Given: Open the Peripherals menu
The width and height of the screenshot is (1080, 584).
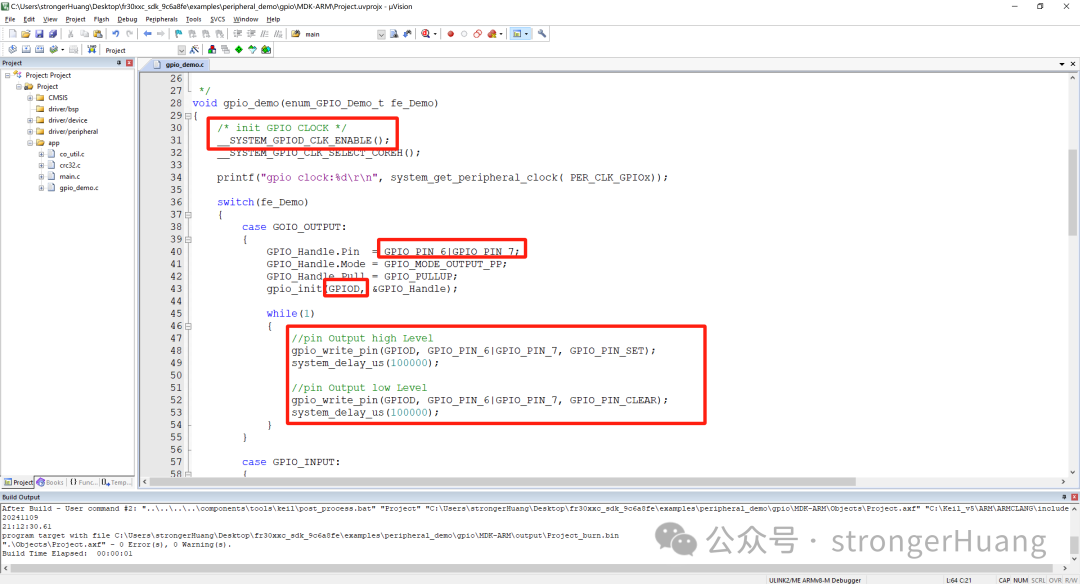Looking at the screenshot, I should coord(161,19).
